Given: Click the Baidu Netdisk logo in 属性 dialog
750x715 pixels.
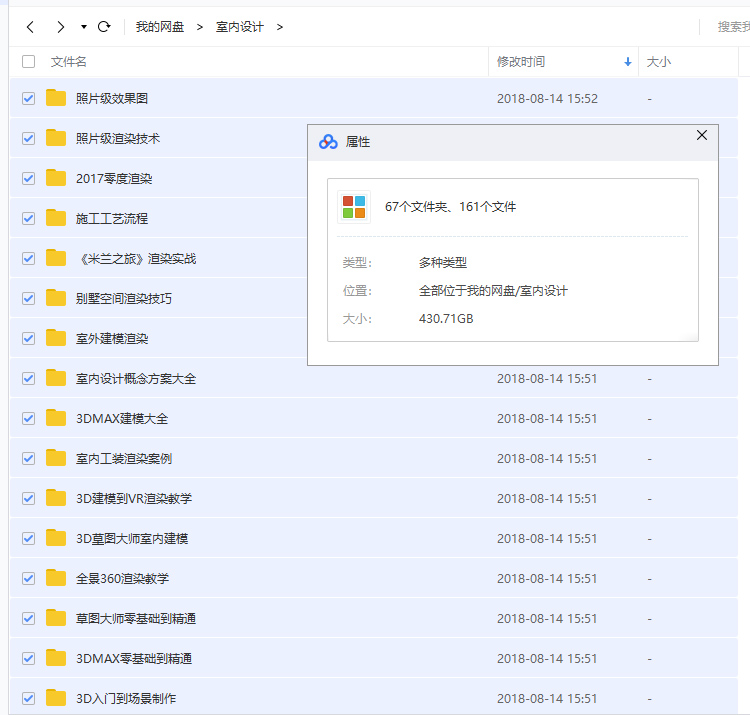Looking at the screenshot, I should pyautogui.click(x=328, y=142).
